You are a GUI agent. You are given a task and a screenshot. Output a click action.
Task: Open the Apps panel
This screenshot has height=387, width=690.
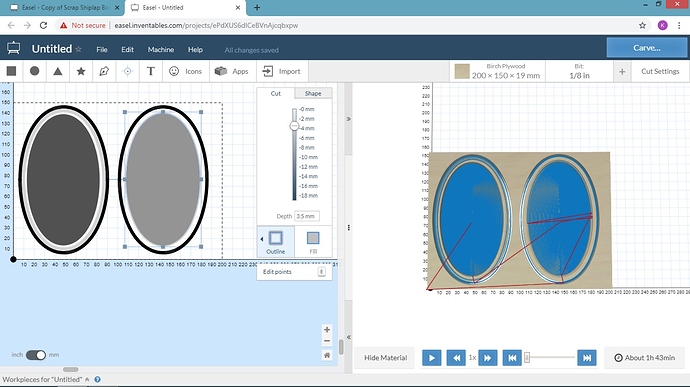click(231, 71)
